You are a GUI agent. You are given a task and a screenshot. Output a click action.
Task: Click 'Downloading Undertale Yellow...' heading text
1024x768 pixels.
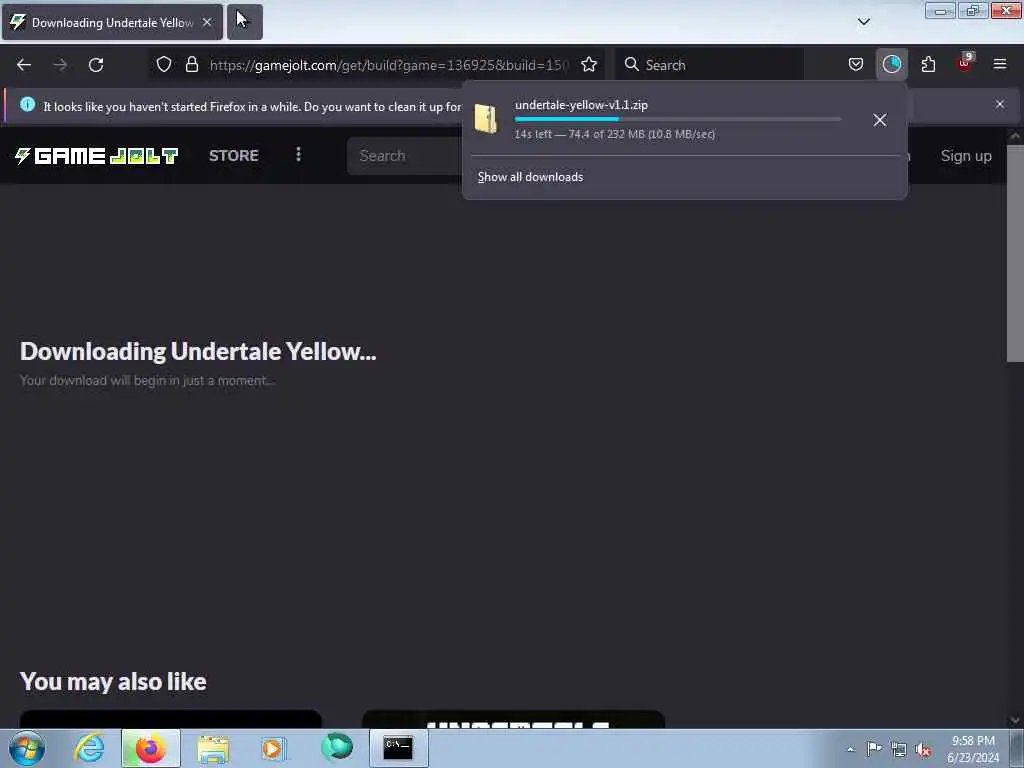click(x=198, y=351)
